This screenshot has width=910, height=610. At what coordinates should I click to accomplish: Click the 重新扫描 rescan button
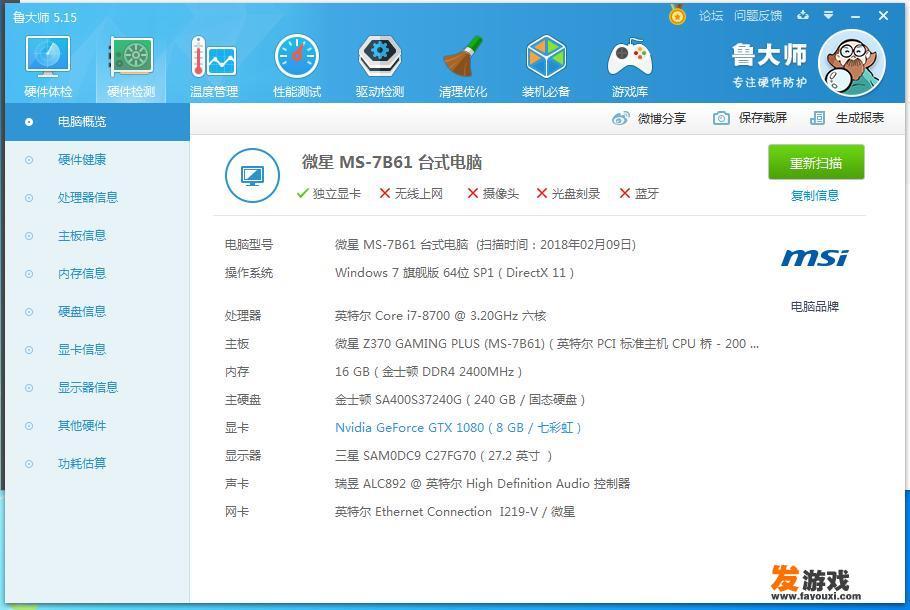click(x=816, y=163)
